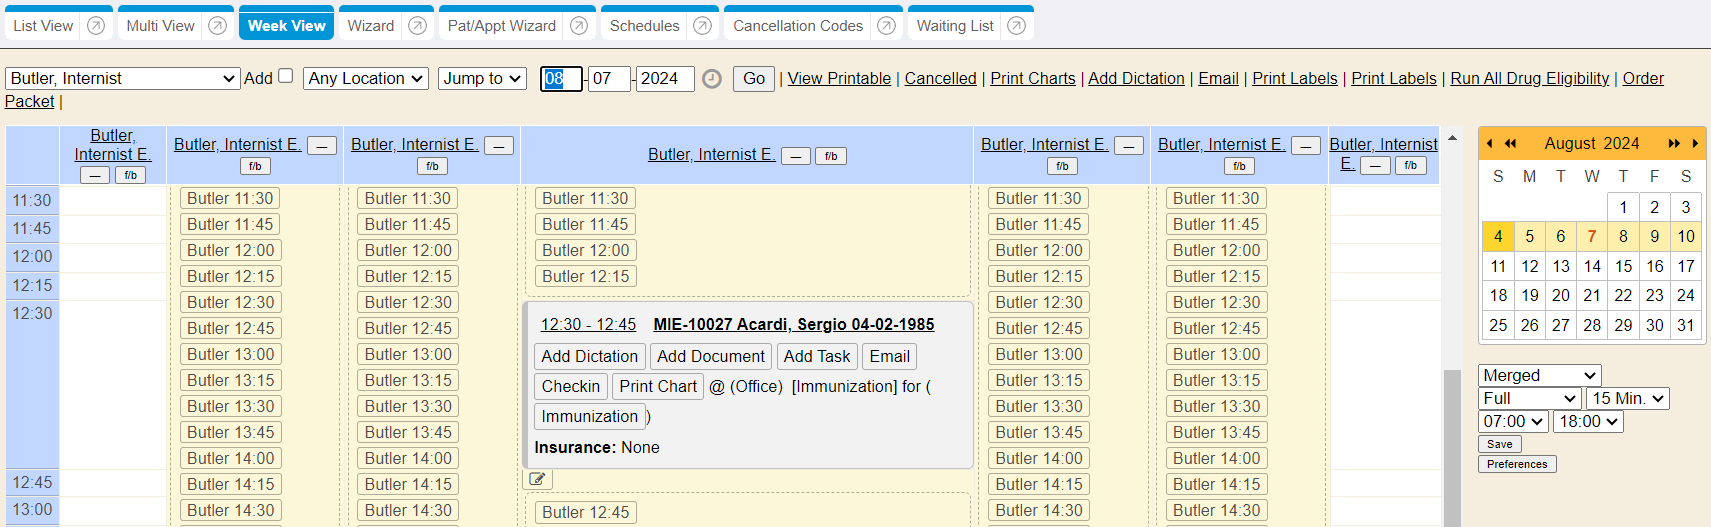Open the 15 Min. interval dropdown

[1627, 398]
